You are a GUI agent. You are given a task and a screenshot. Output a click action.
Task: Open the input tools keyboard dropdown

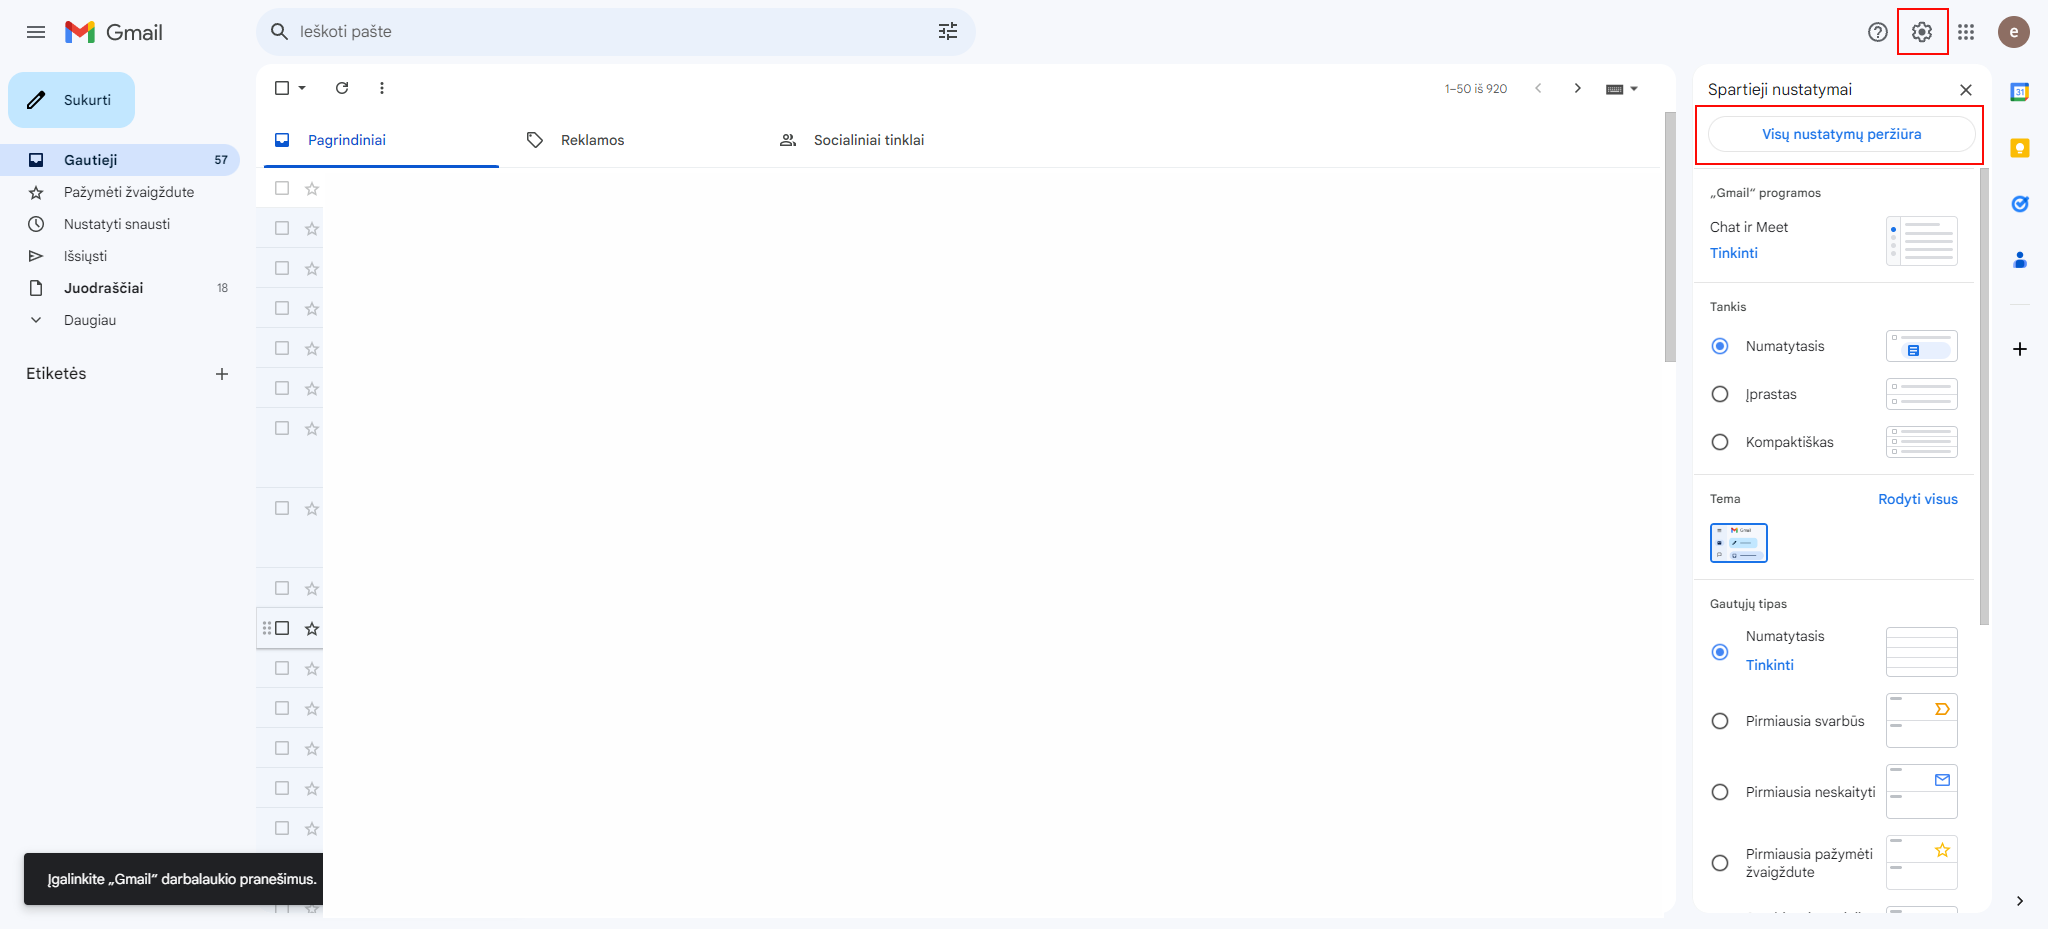pyautogui.click(x=1622, y=89)
